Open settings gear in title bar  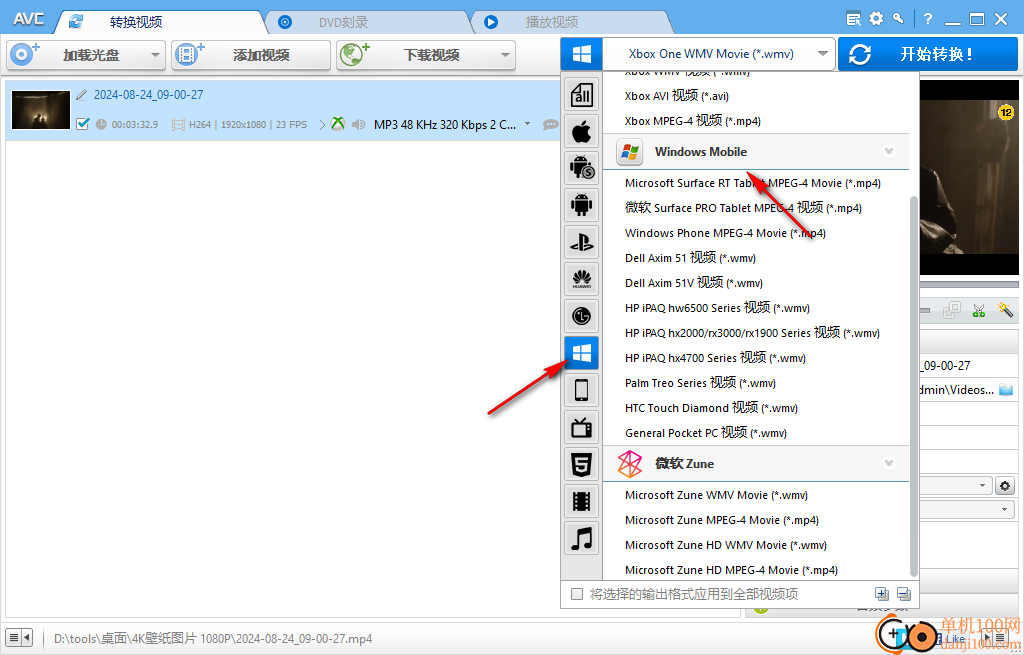click(876, 19)
